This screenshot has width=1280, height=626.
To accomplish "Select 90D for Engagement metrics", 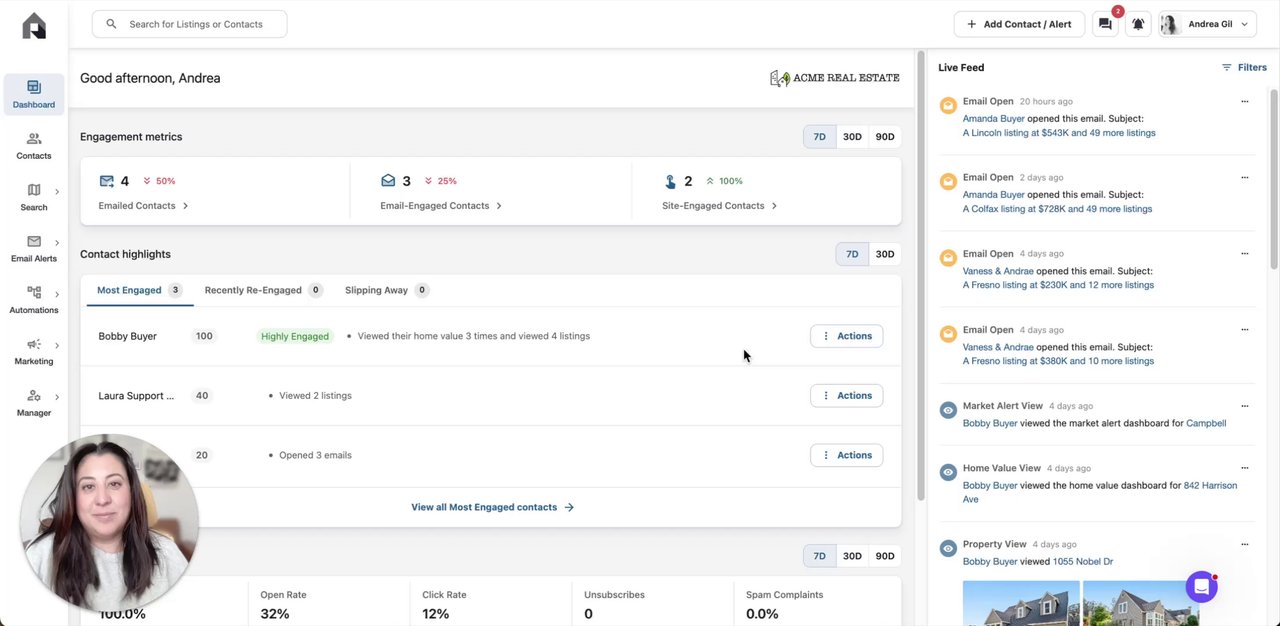I will (x=885, y=137).
